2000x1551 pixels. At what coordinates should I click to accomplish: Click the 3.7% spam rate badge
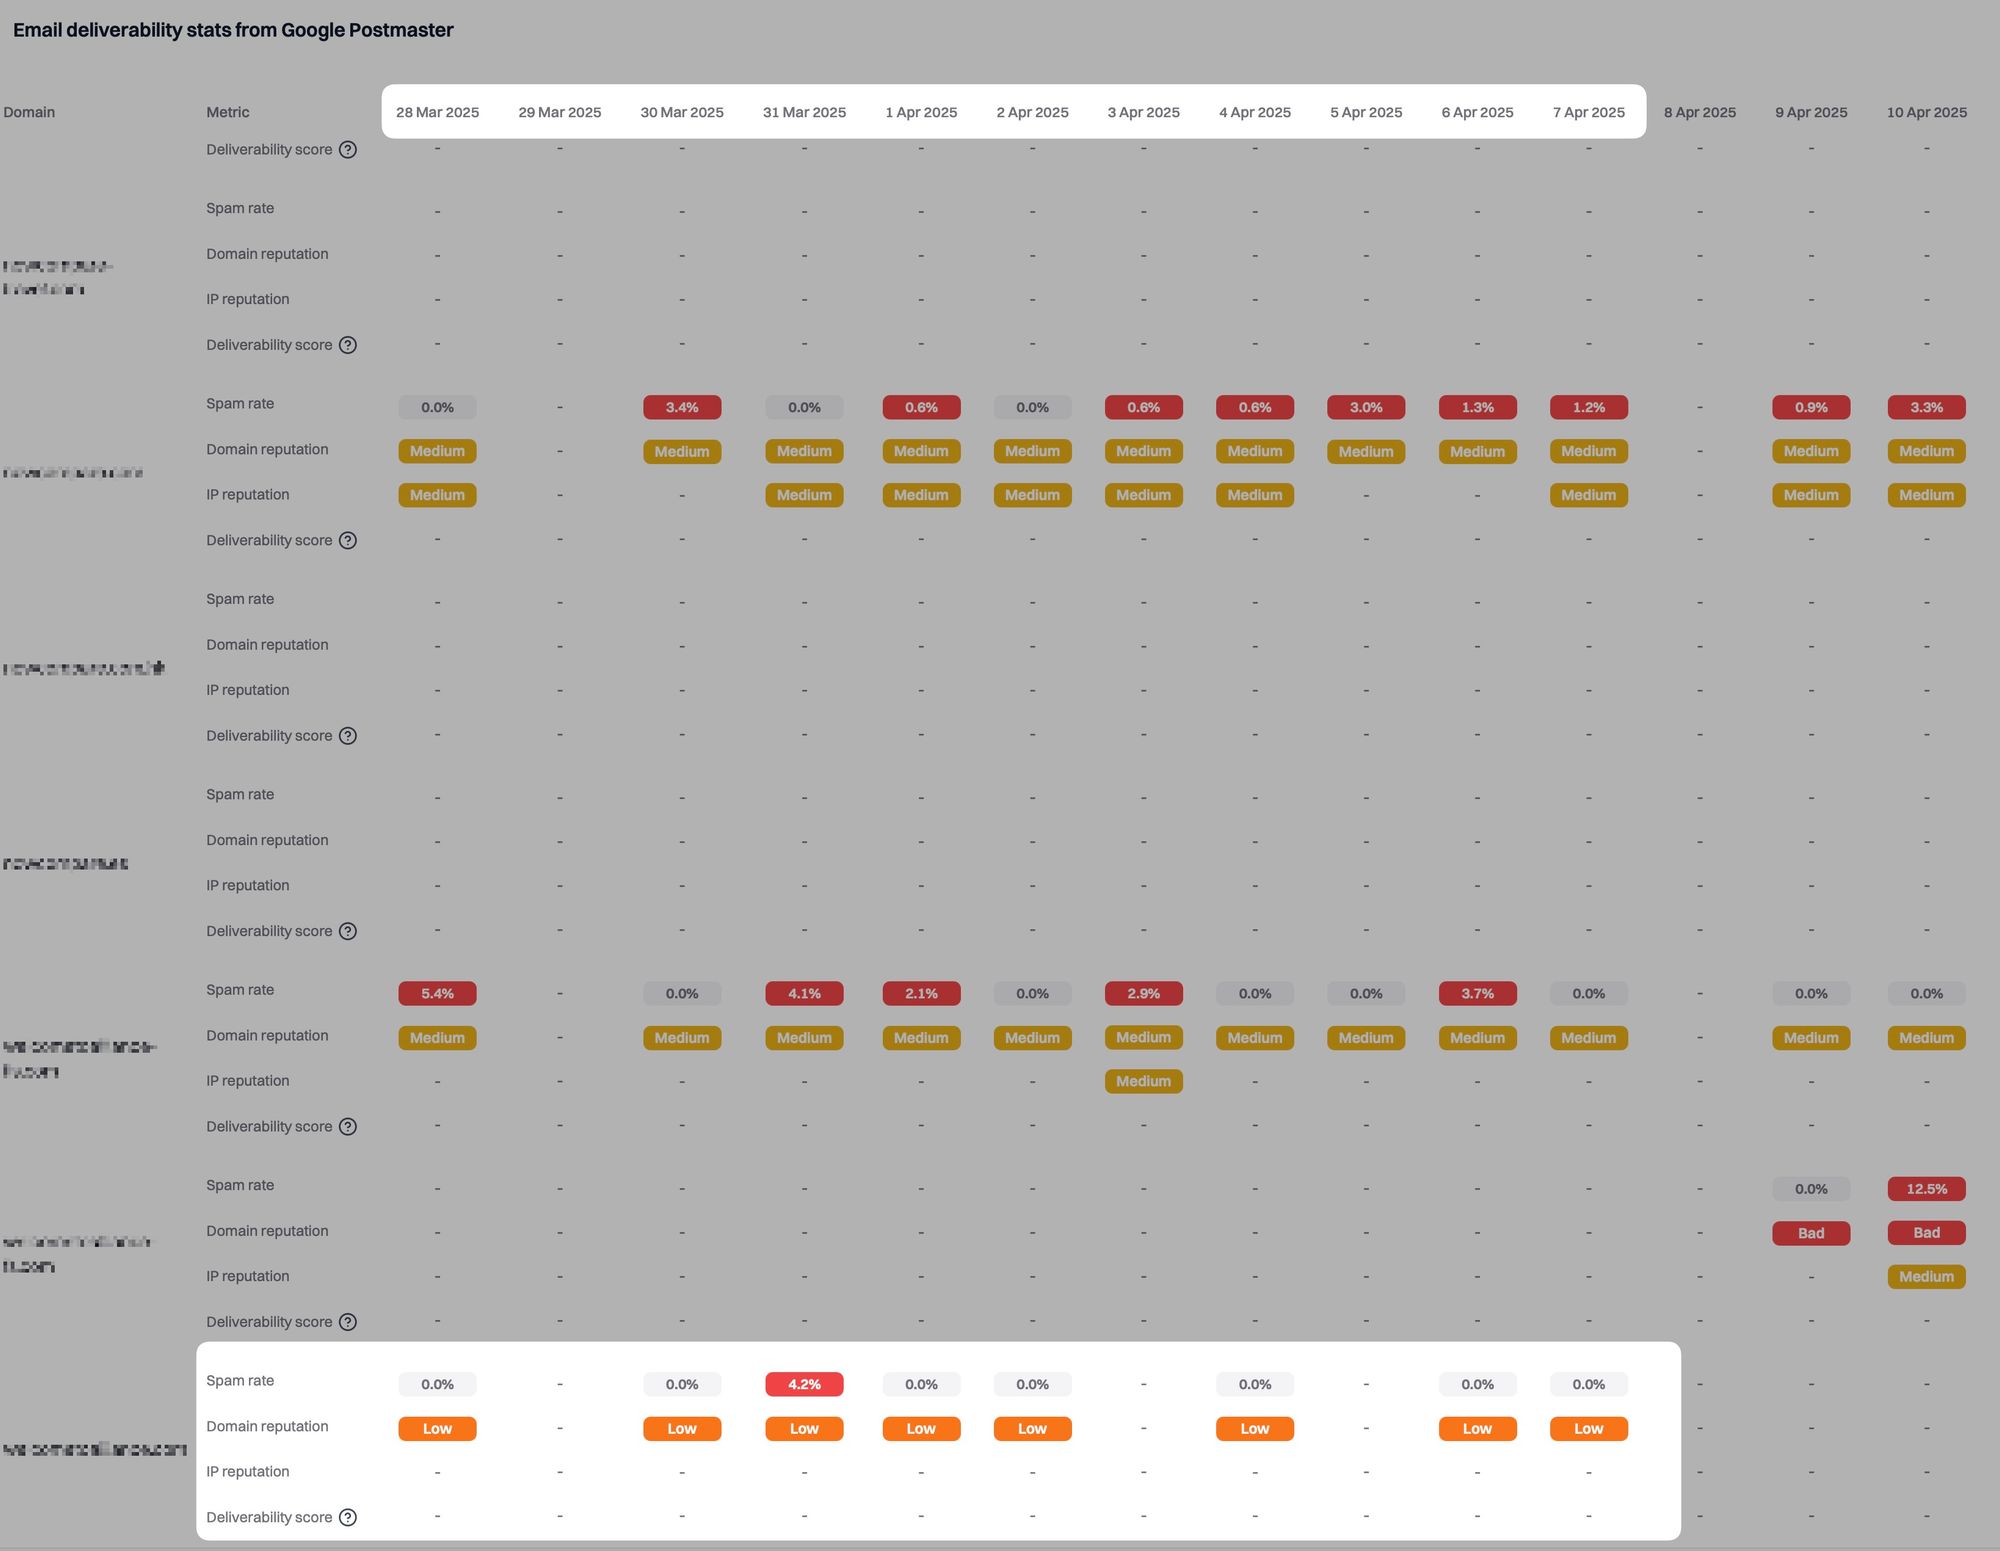1477,993
